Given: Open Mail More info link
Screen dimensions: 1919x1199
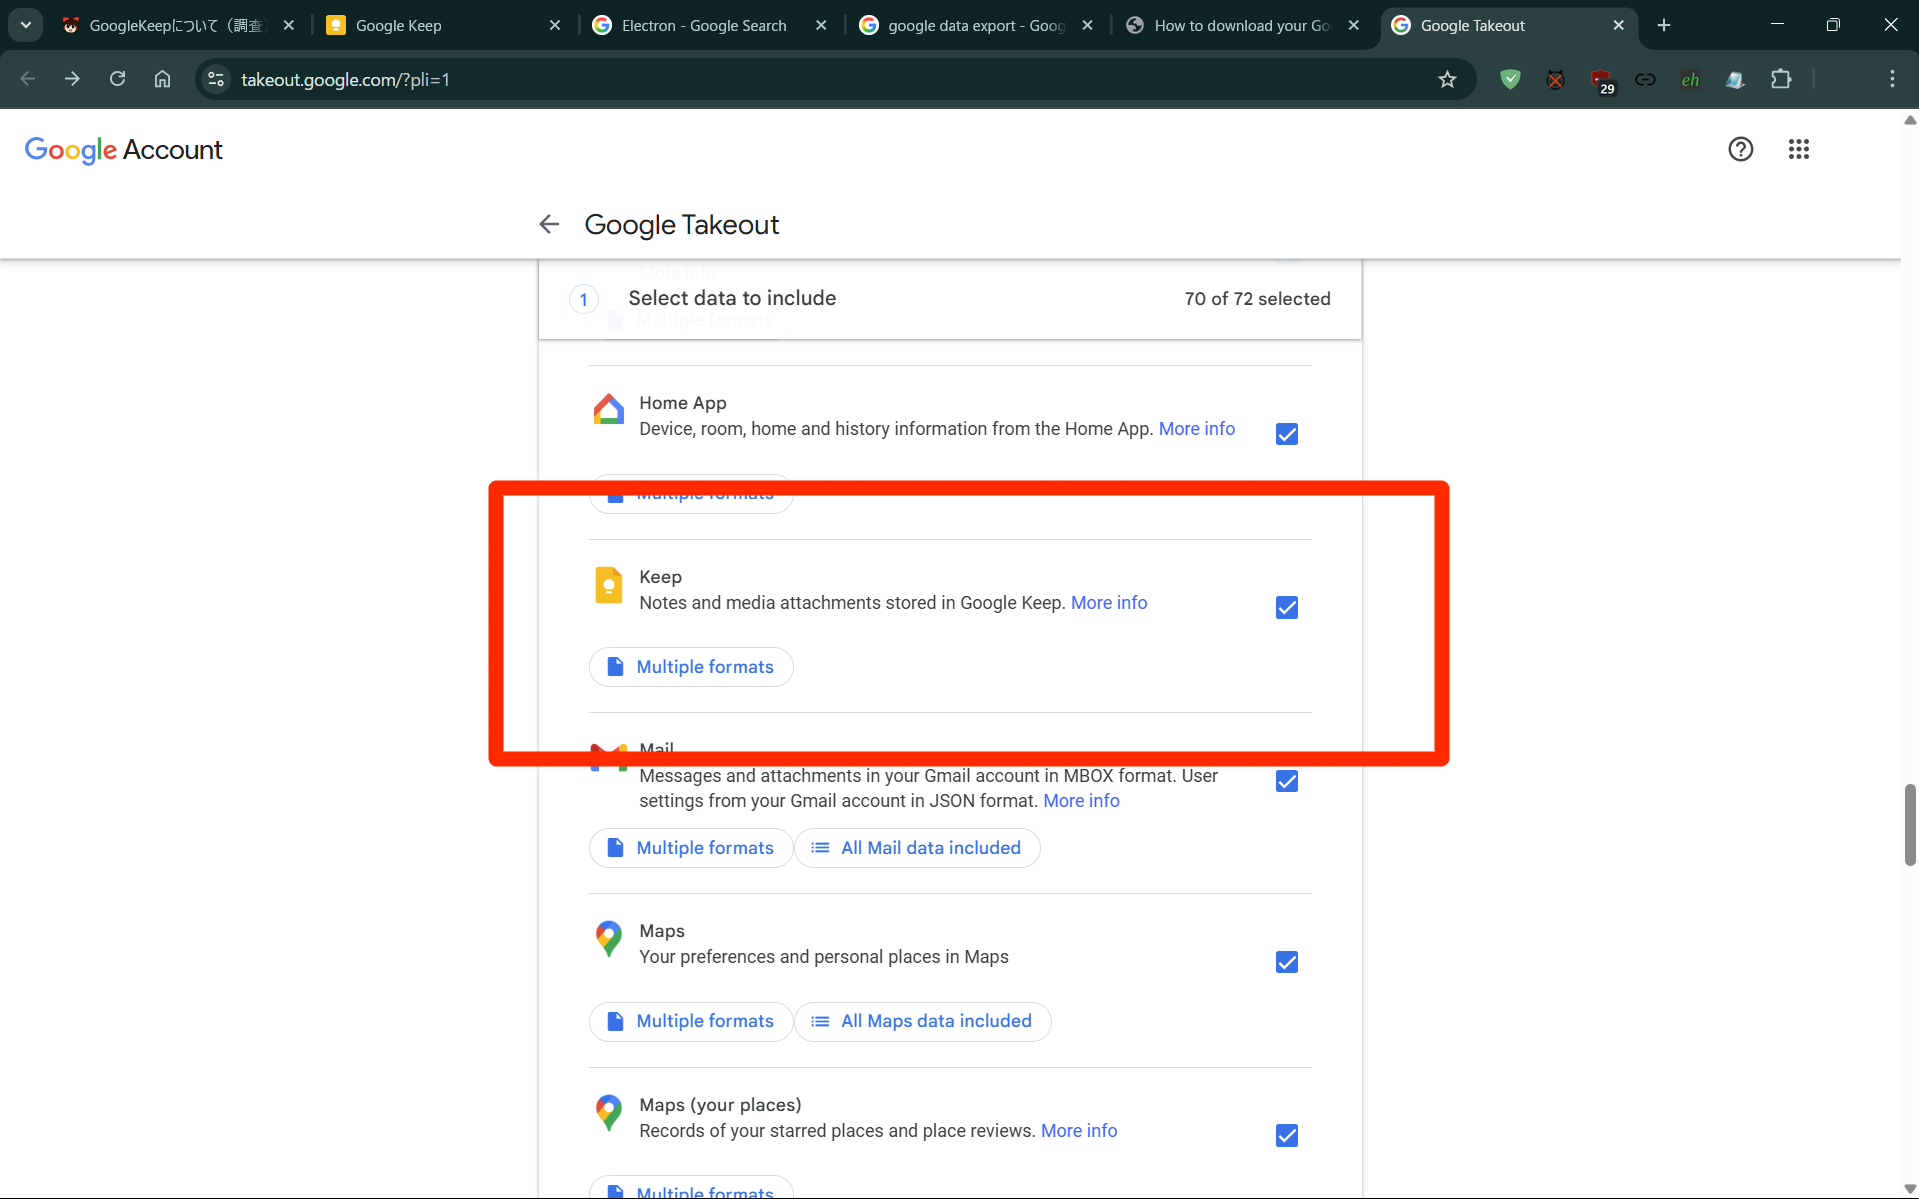Looking at the screenshot, I should tap(1081, 801).
